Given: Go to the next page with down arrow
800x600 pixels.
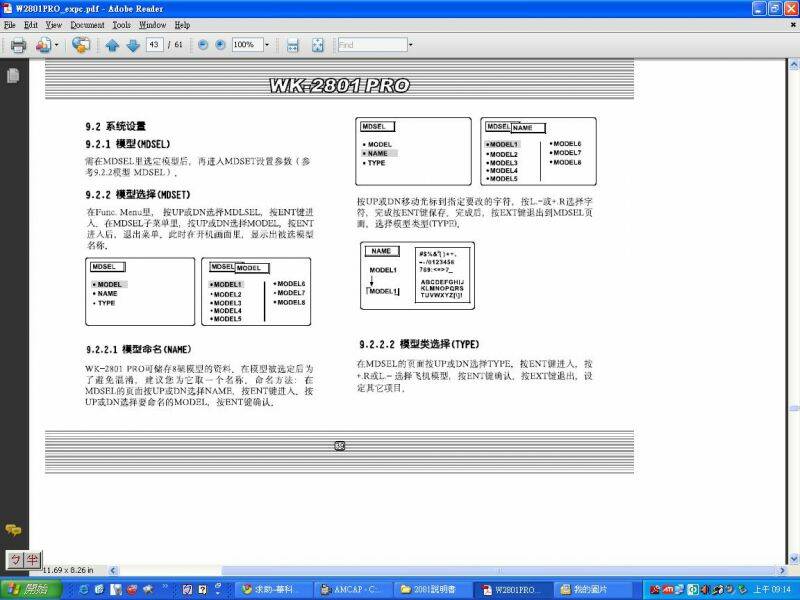Looking at the screenshot, I should (x=133, y=45).
